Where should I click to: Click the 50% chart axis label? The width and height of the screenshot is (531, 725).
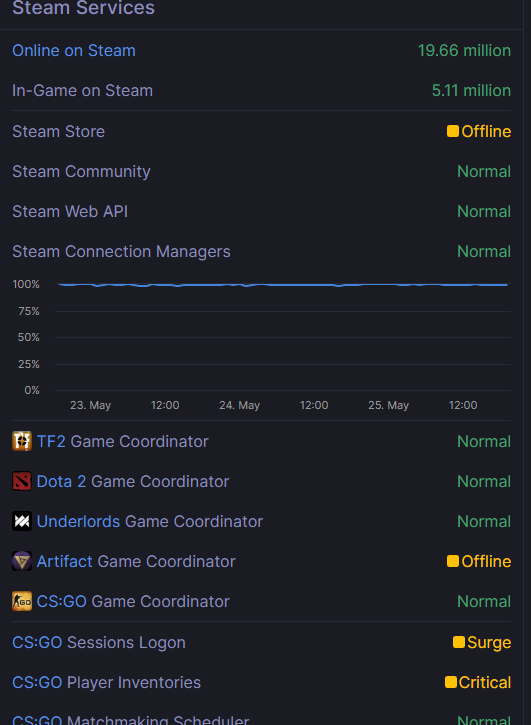29,337
